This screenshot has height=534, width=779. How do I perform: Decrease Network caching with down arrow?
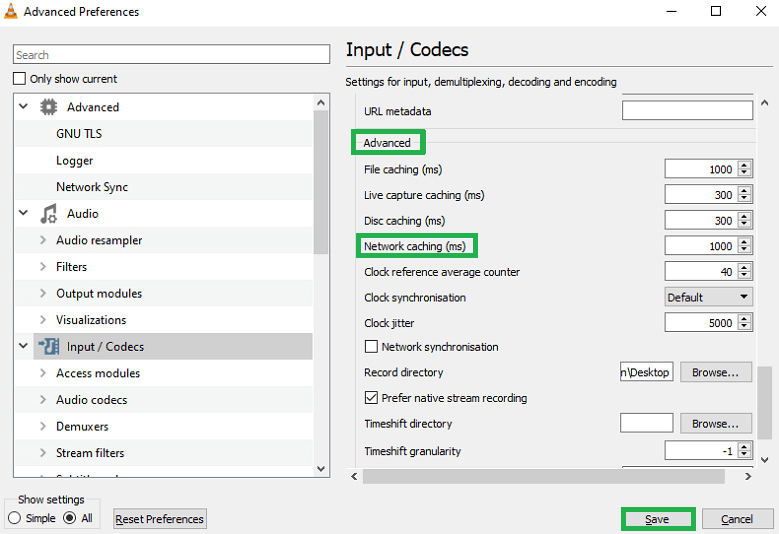click(744, 250)
